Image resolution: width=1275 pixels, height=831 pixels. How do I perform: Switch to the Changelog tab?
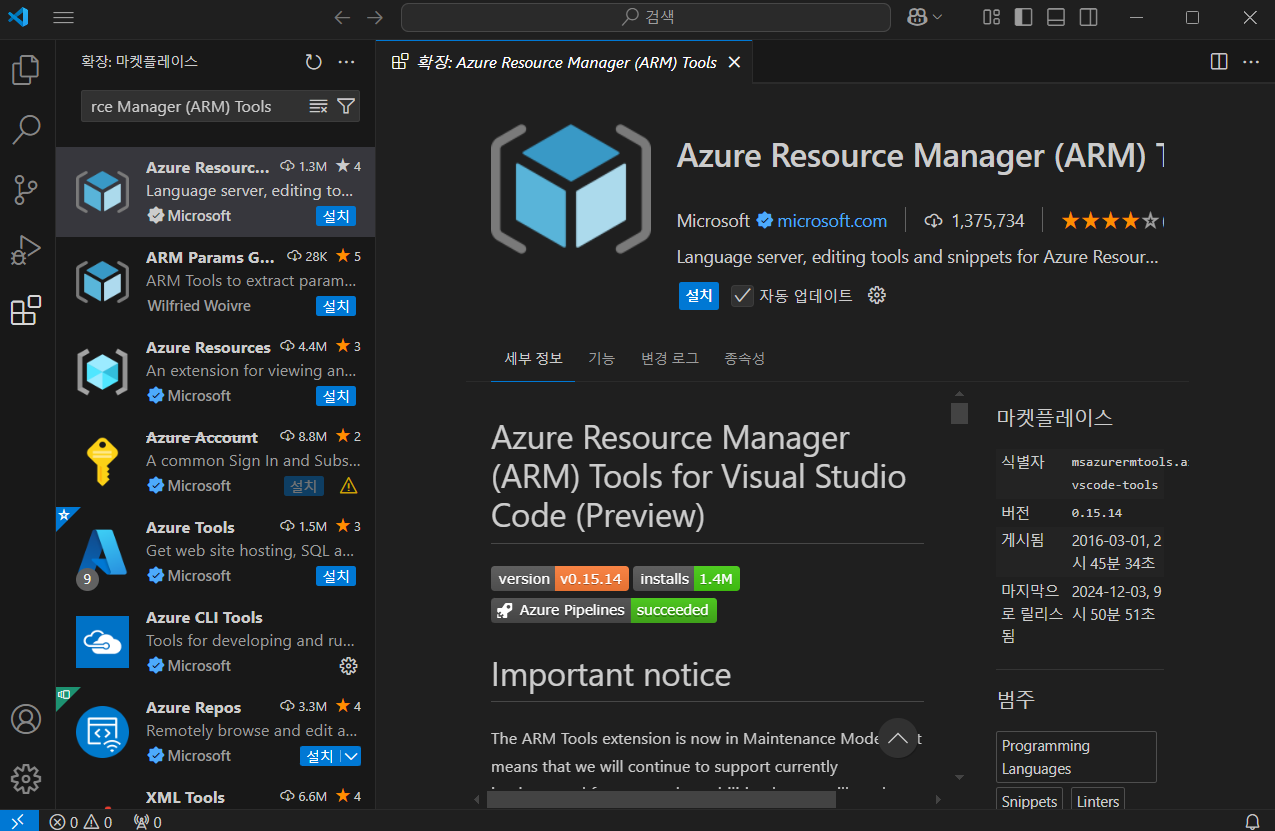click(670, 358)
